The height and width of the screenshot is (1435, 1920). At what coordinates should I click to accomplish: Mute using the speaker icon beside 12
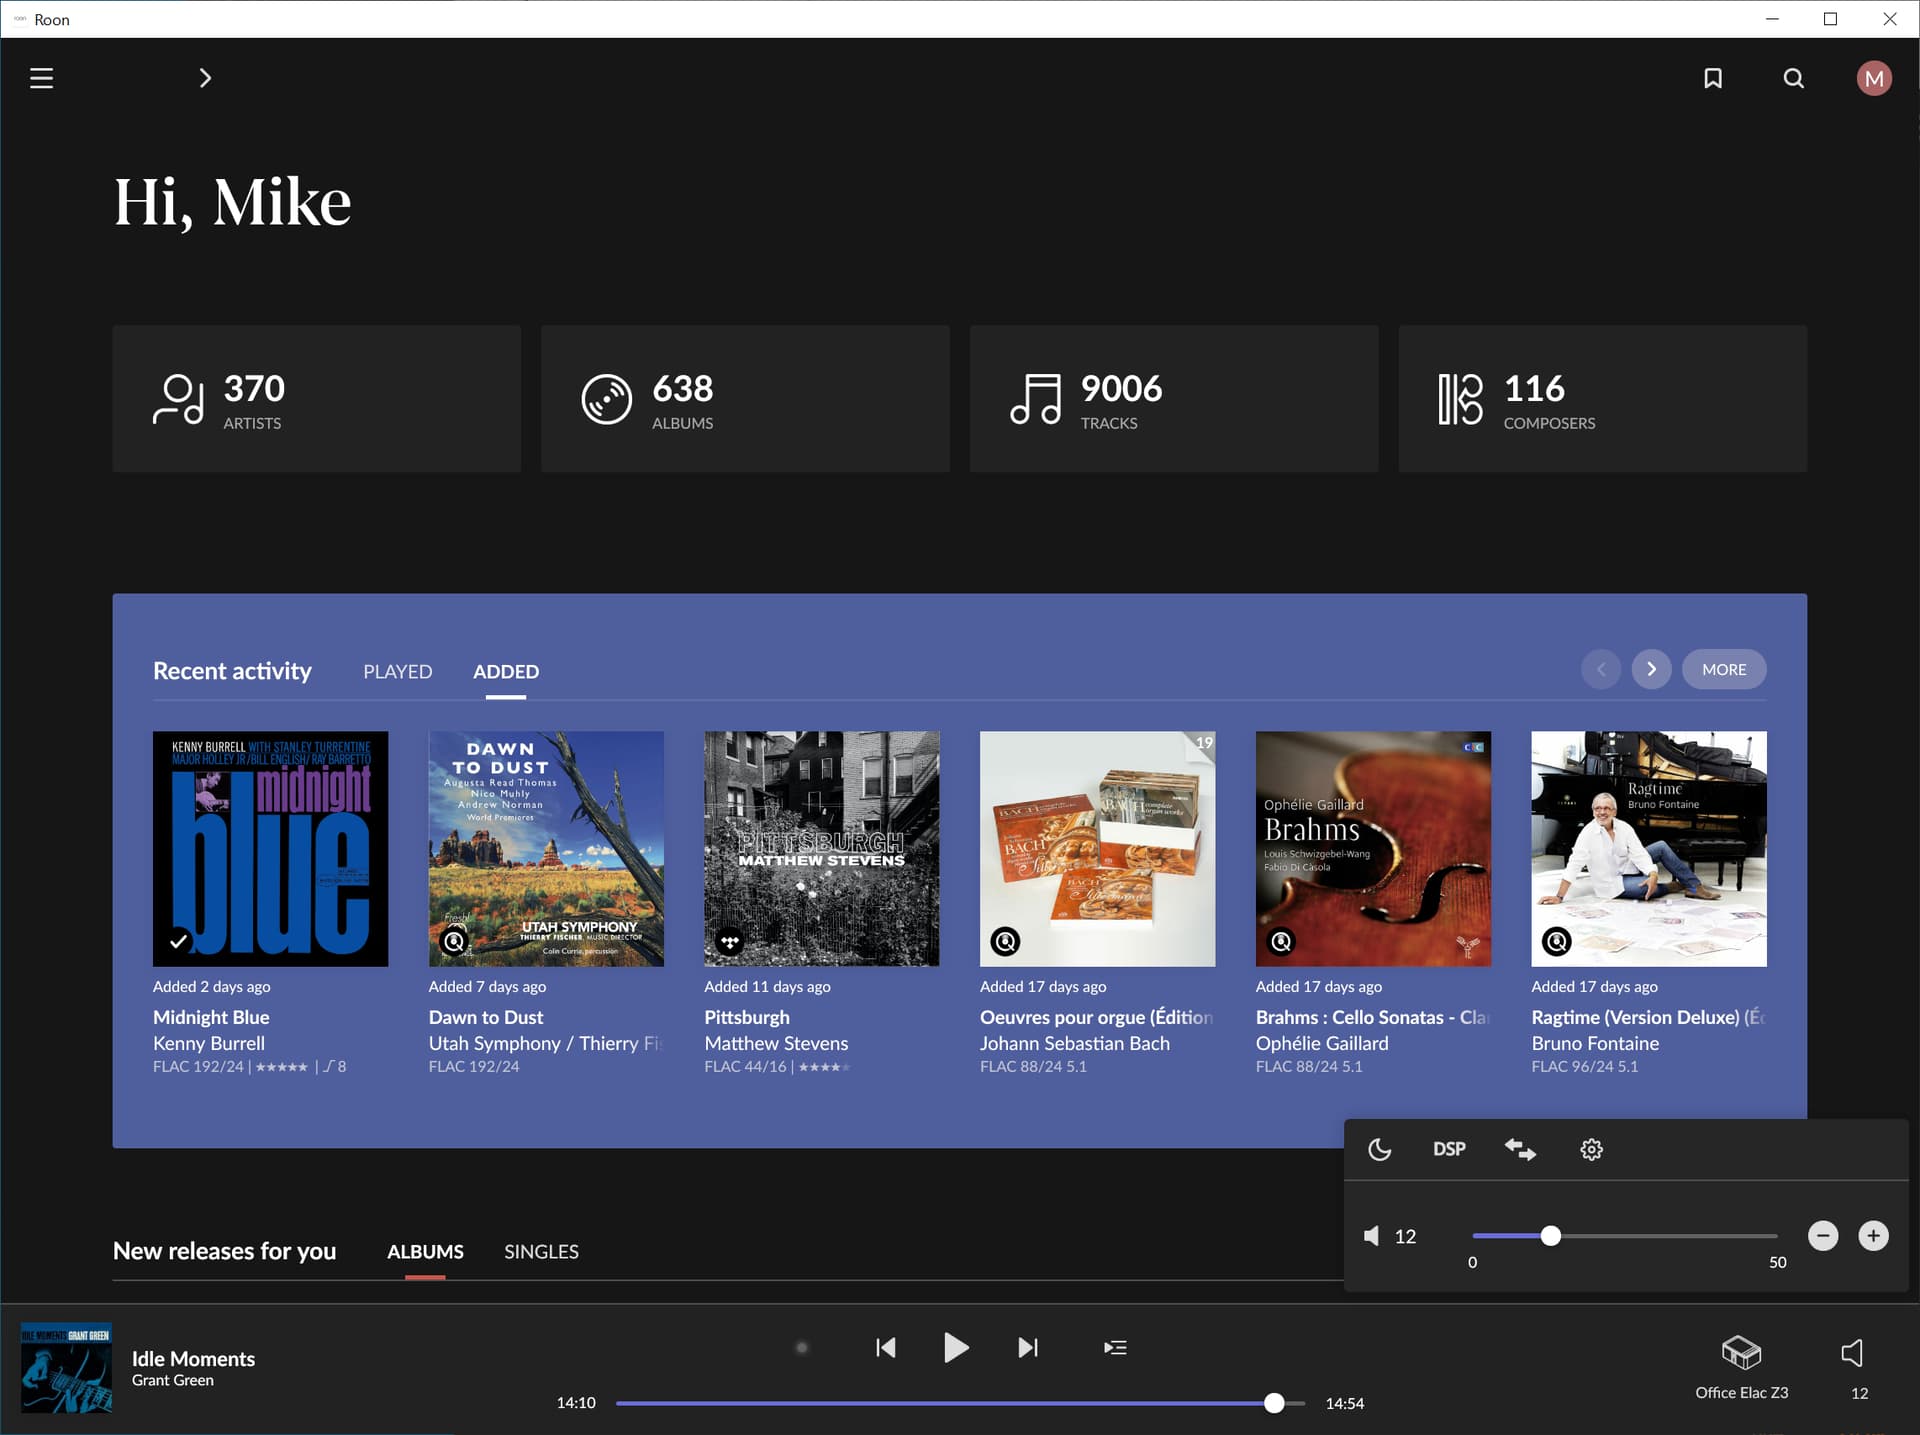1372,1236
